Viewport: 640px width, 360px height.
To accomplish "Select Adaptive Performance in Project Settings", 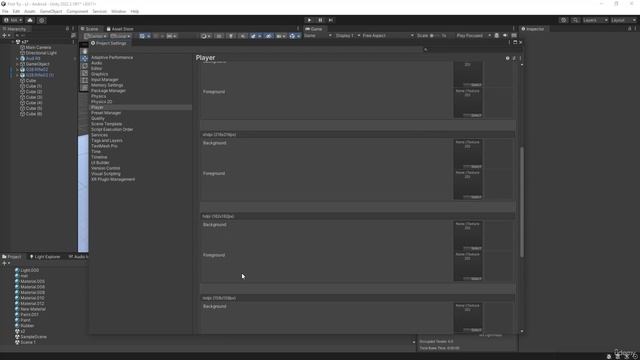I will (112, 58).
